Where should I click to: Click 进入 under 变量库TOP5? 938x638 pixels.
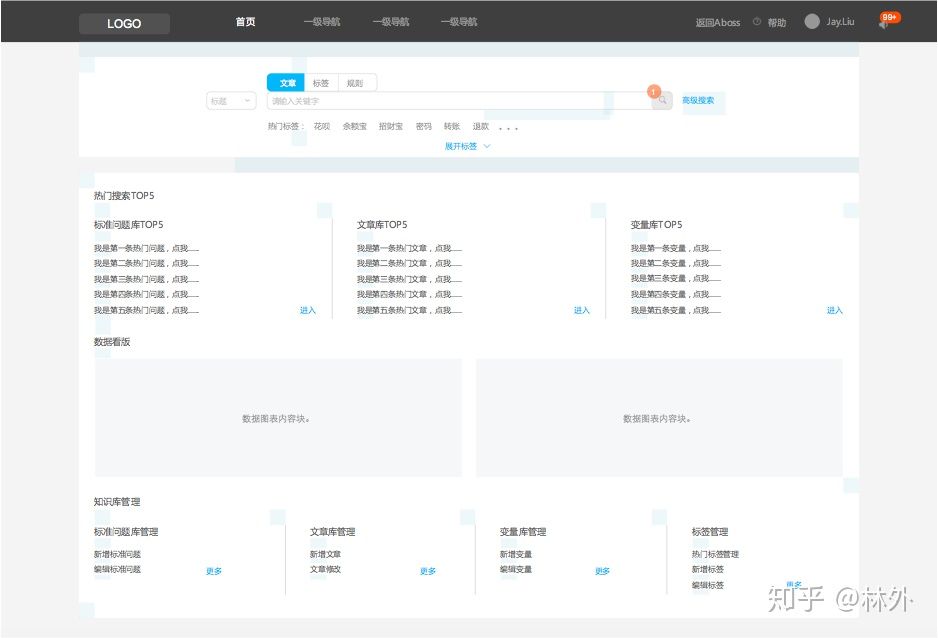(835, 310)
